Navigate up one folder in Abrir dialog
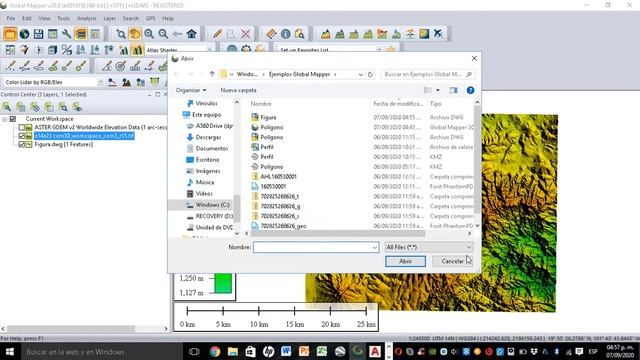Image resolution: width=640 pixels, height=360 pixels. point(212,74)
